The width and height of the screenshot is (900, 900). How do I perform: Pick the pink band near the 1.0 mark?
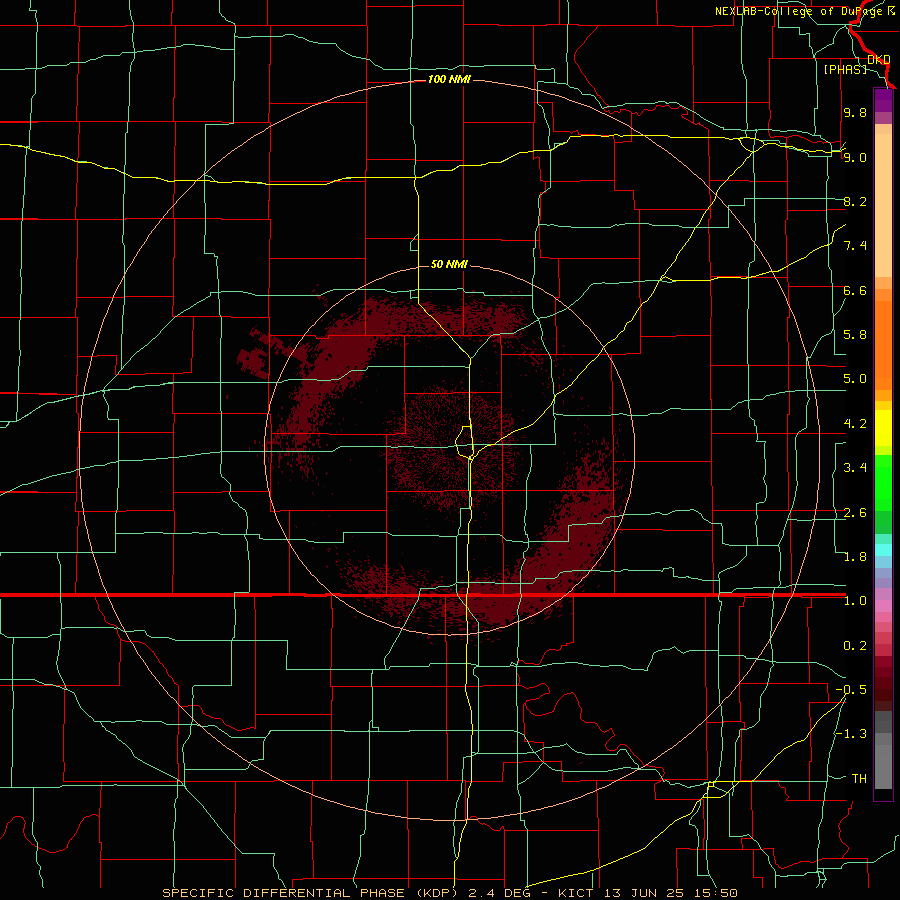pos(883,606)
